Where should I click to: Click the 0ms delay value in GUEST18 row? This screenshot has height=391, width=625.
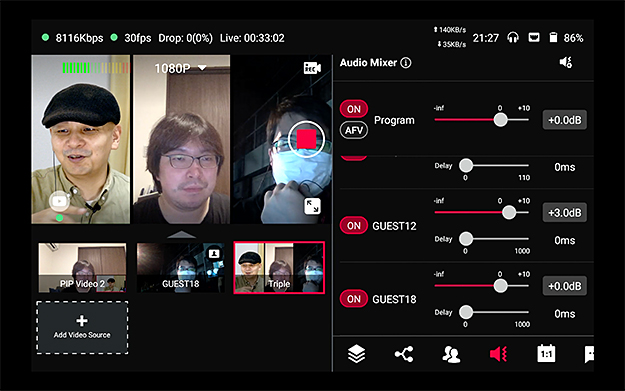pos(564,314)
